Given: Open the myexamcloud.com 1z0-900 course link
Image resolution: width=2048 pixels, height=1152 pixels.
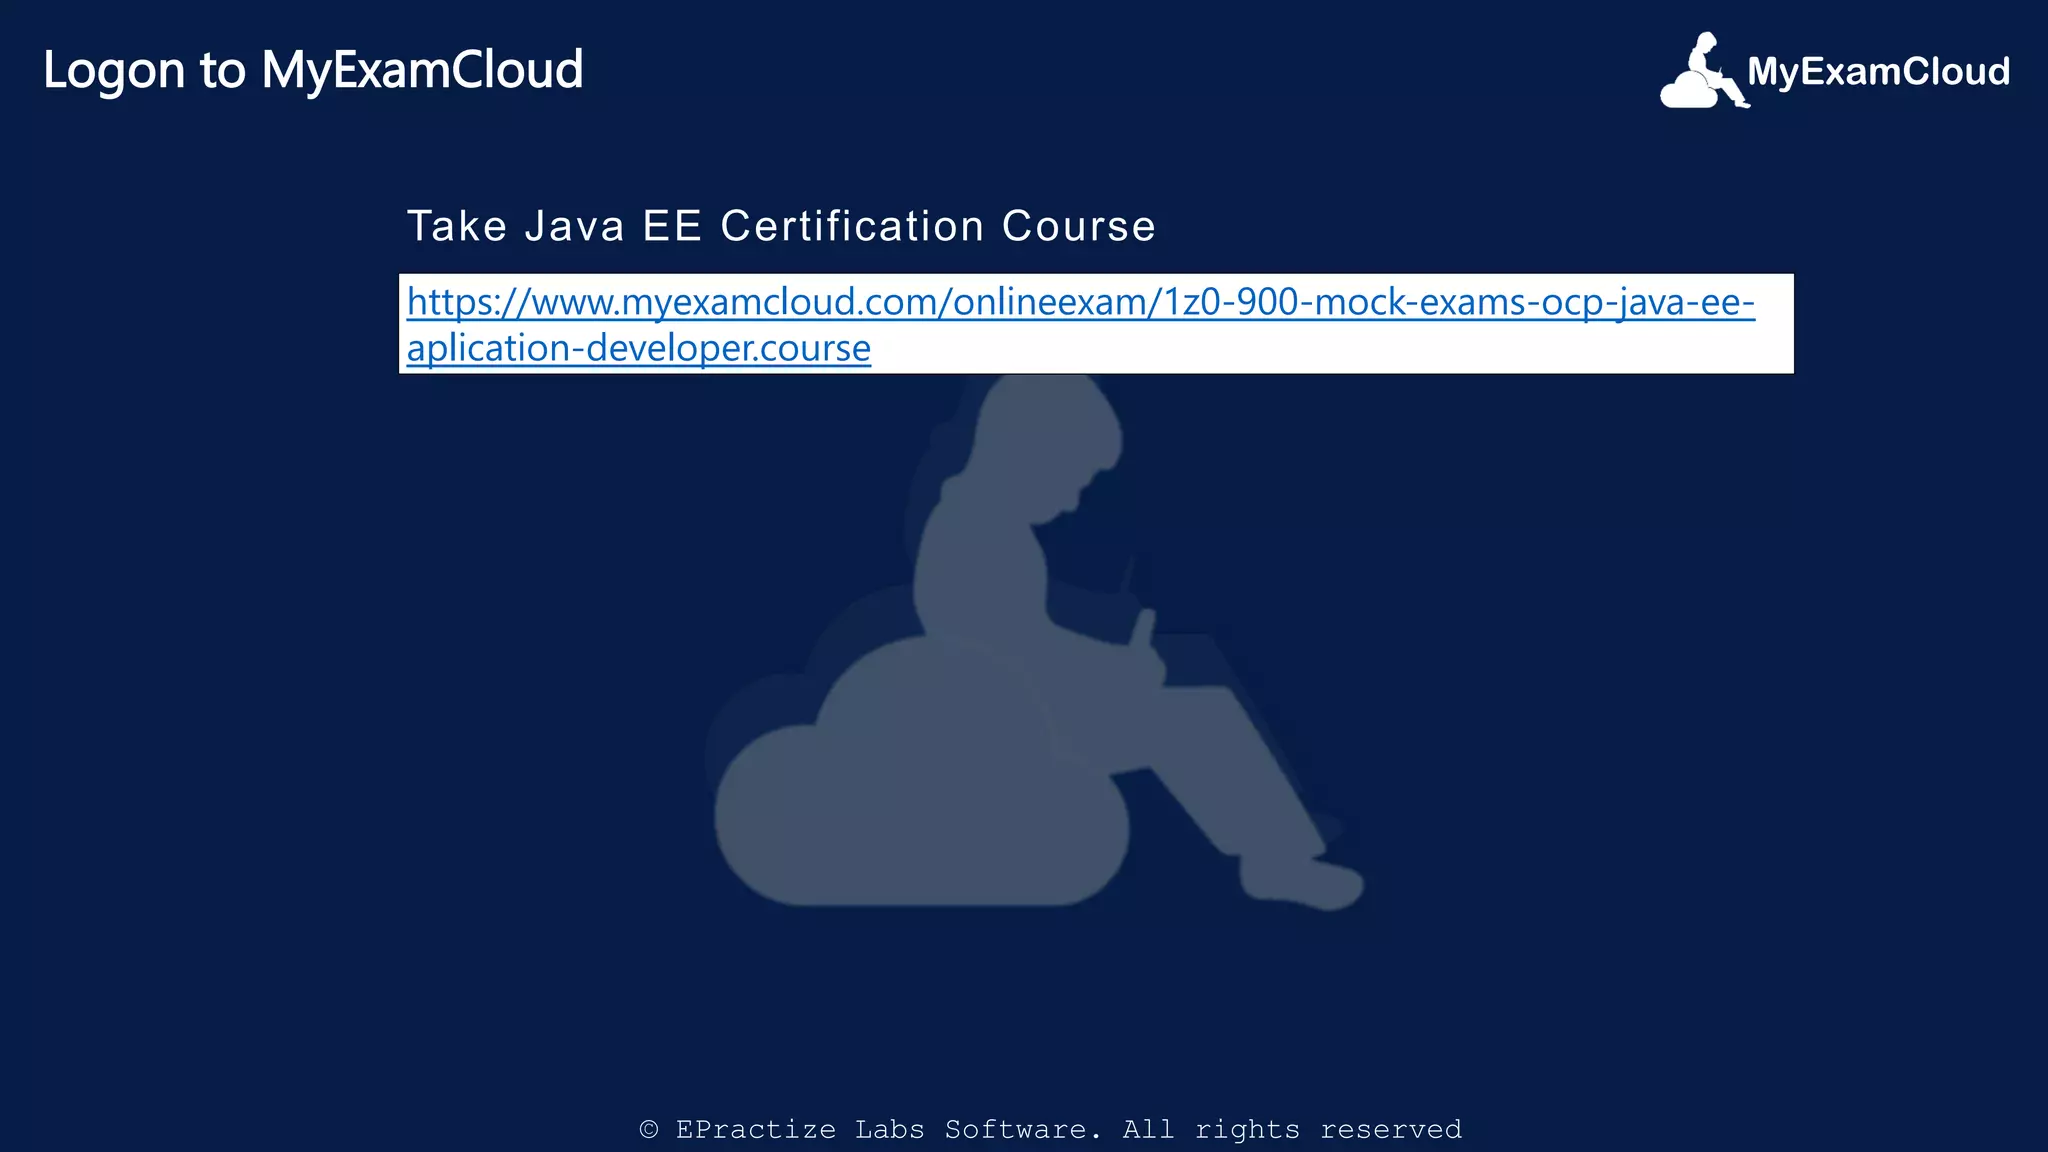Looking at the screenshot, I should coord(1080,324).
